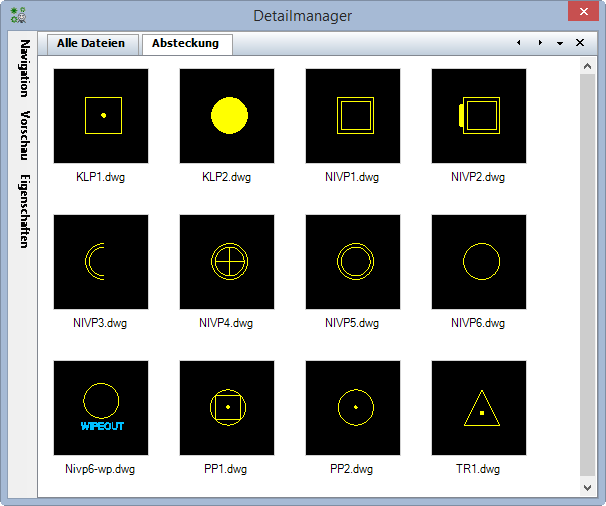Open the tab list dropdown arrow
606x506 pixels.
click(559, 44)
